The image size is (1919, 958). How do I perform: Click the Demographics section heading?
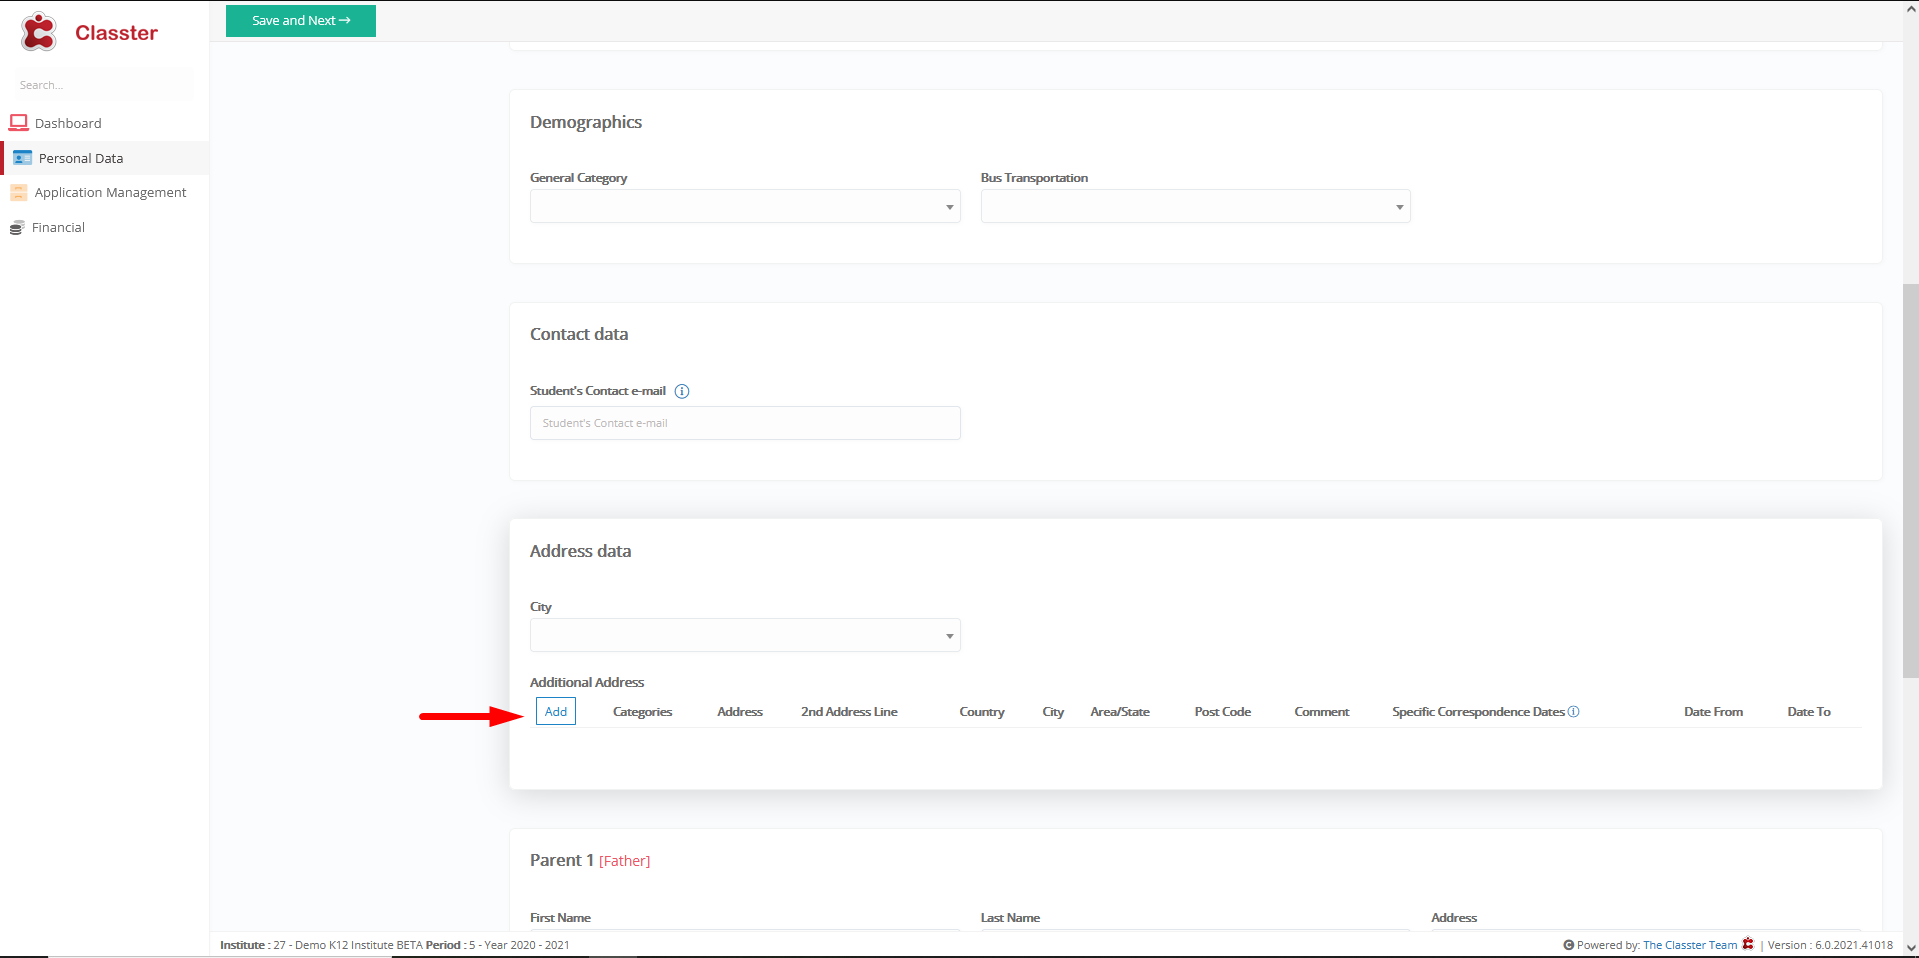(586, 122)
